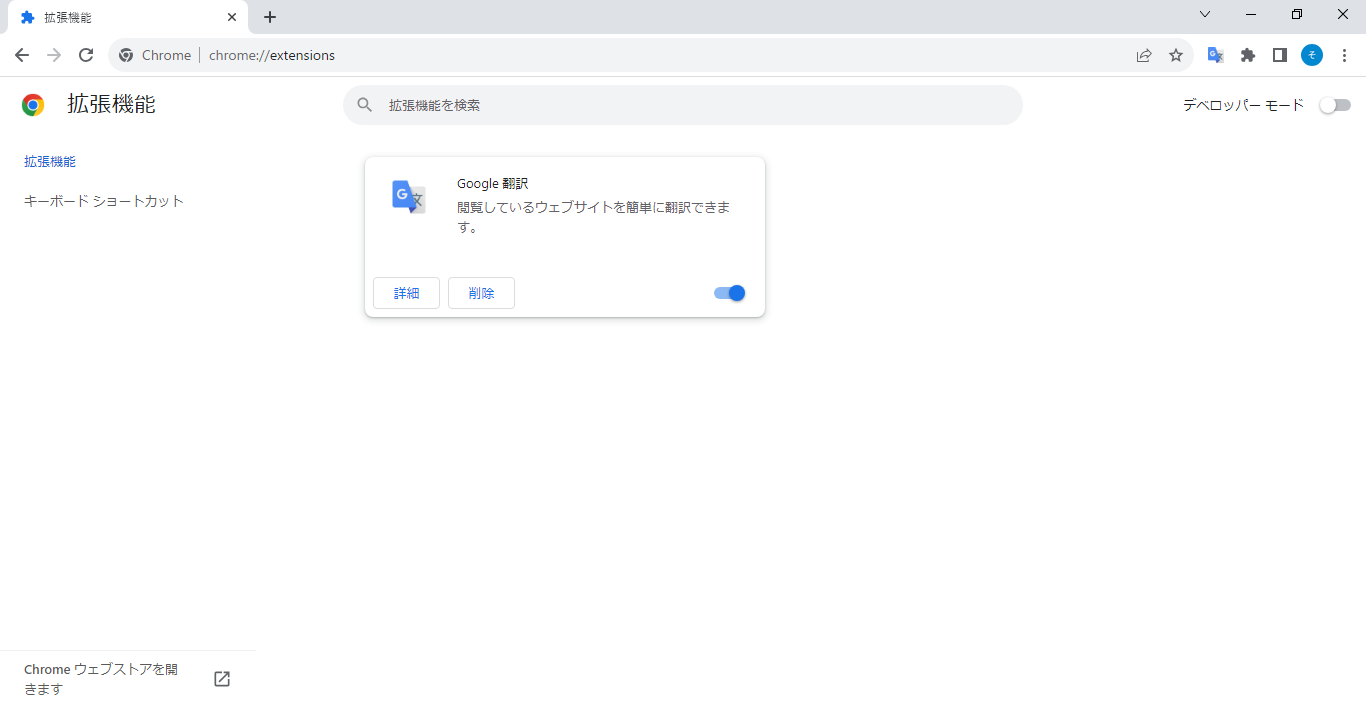Click the extension search field

[x=683, y=104]
